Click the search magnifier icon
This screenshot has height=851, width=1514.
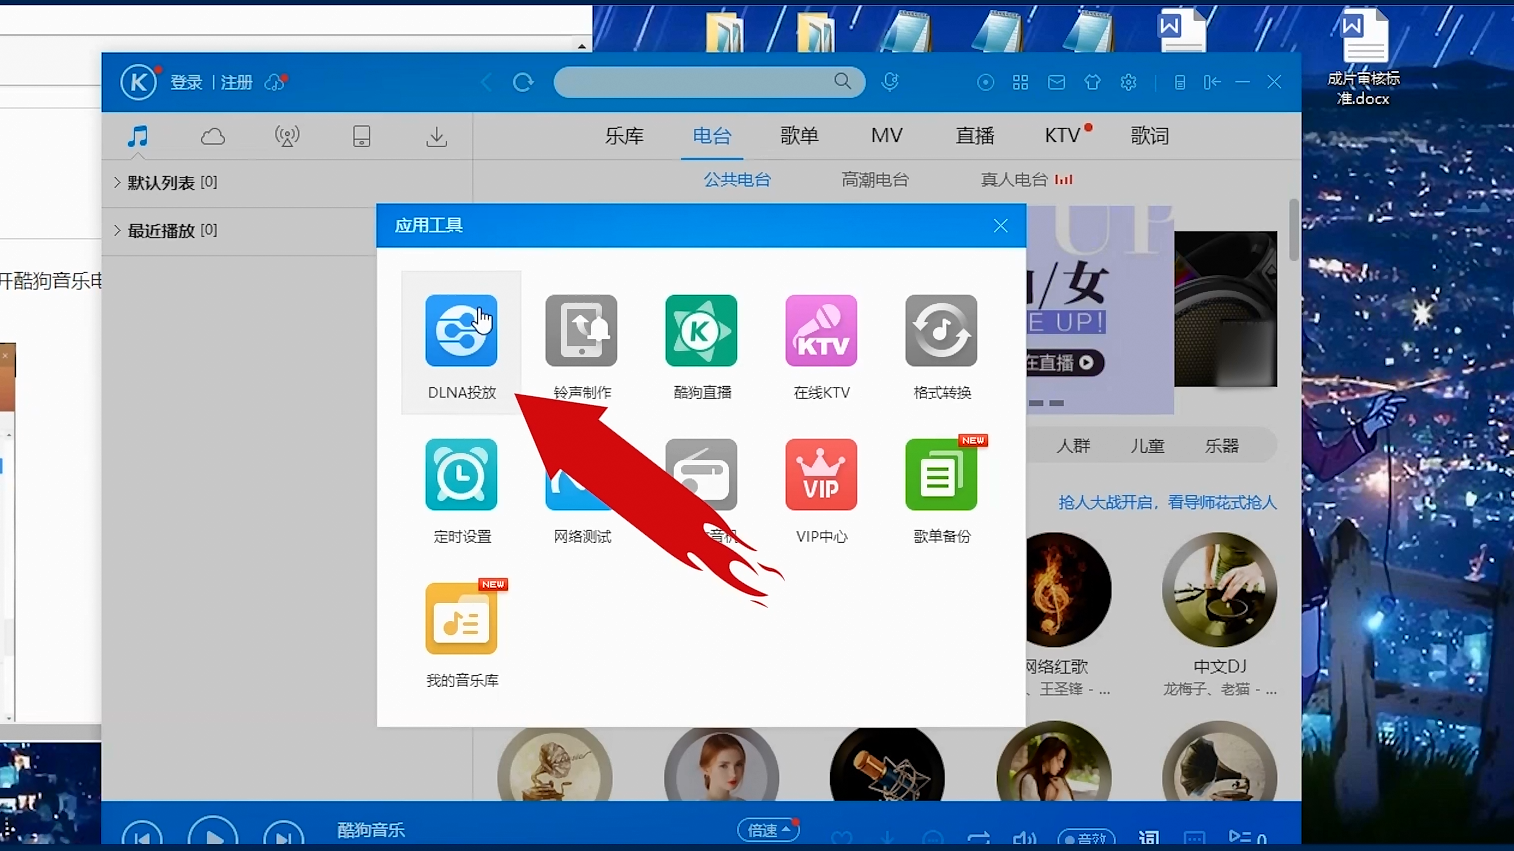pos(843,81)
